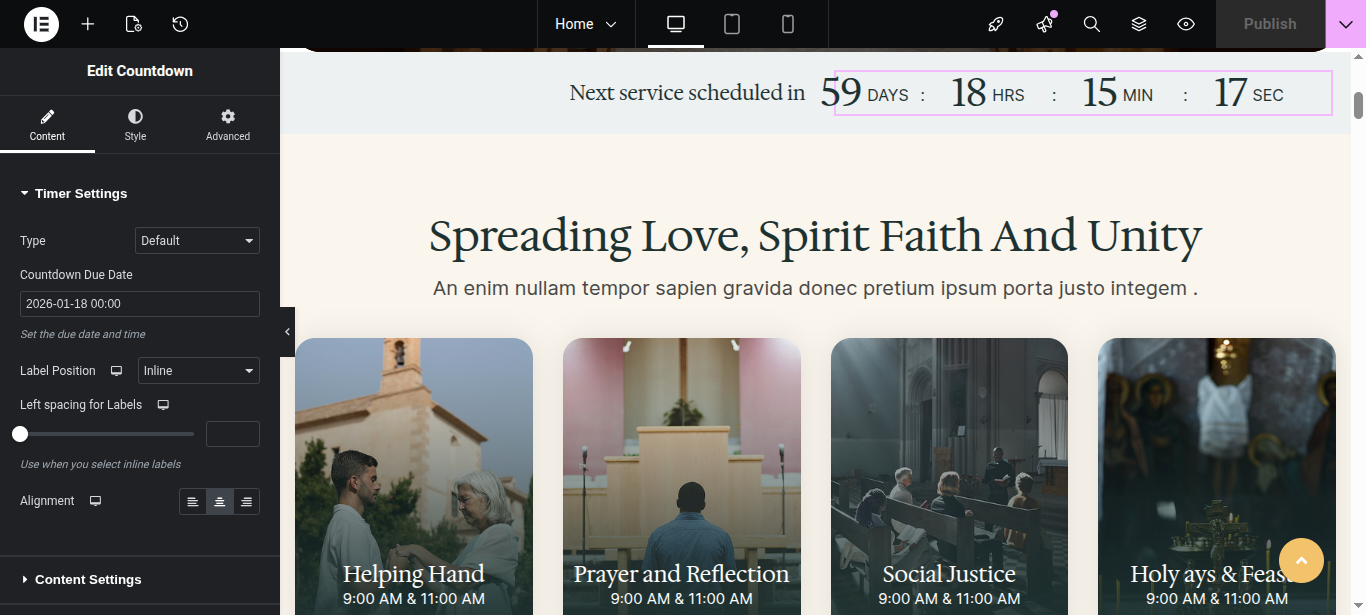
Task: Set alignment to right
Action: 246,502
